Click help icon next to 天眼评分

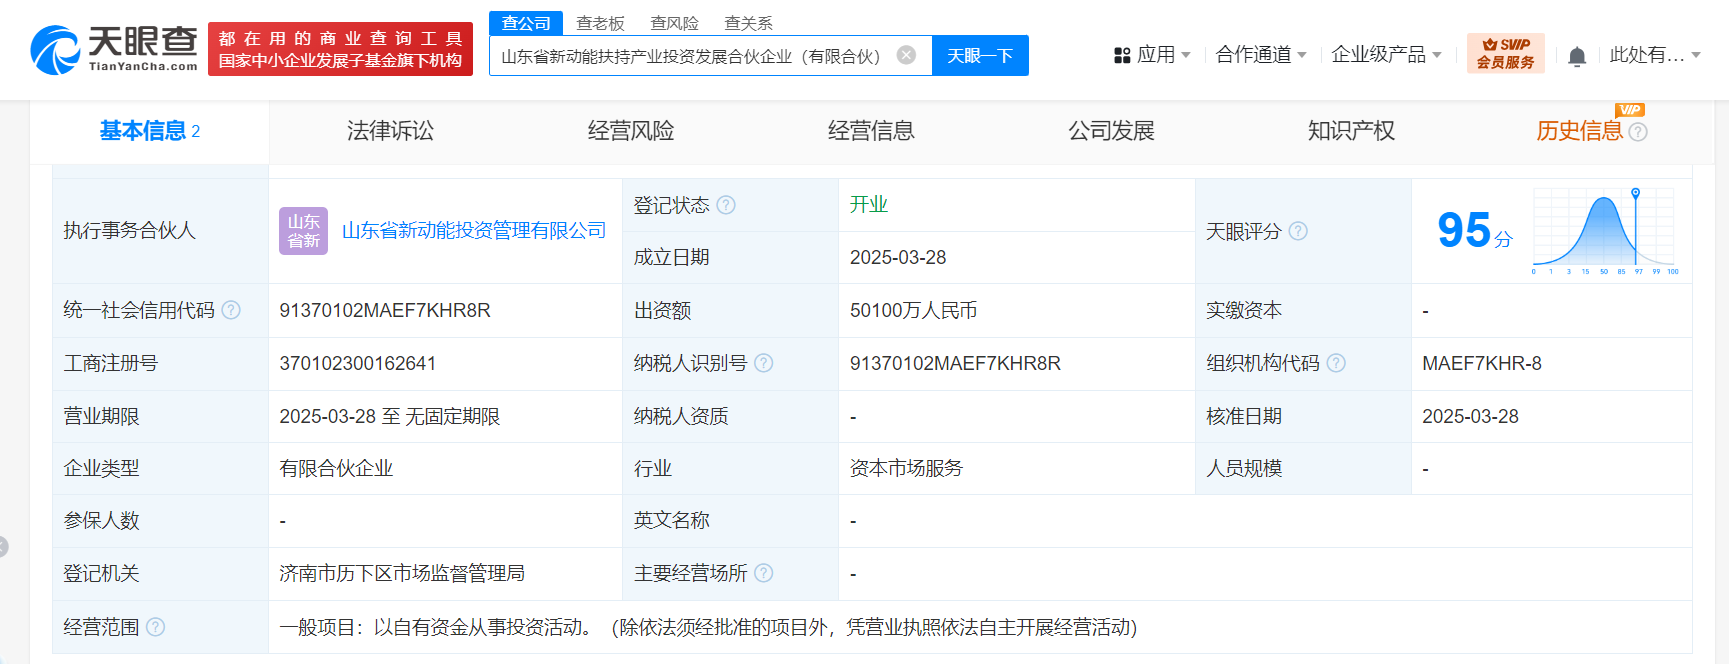point(1298,231)
